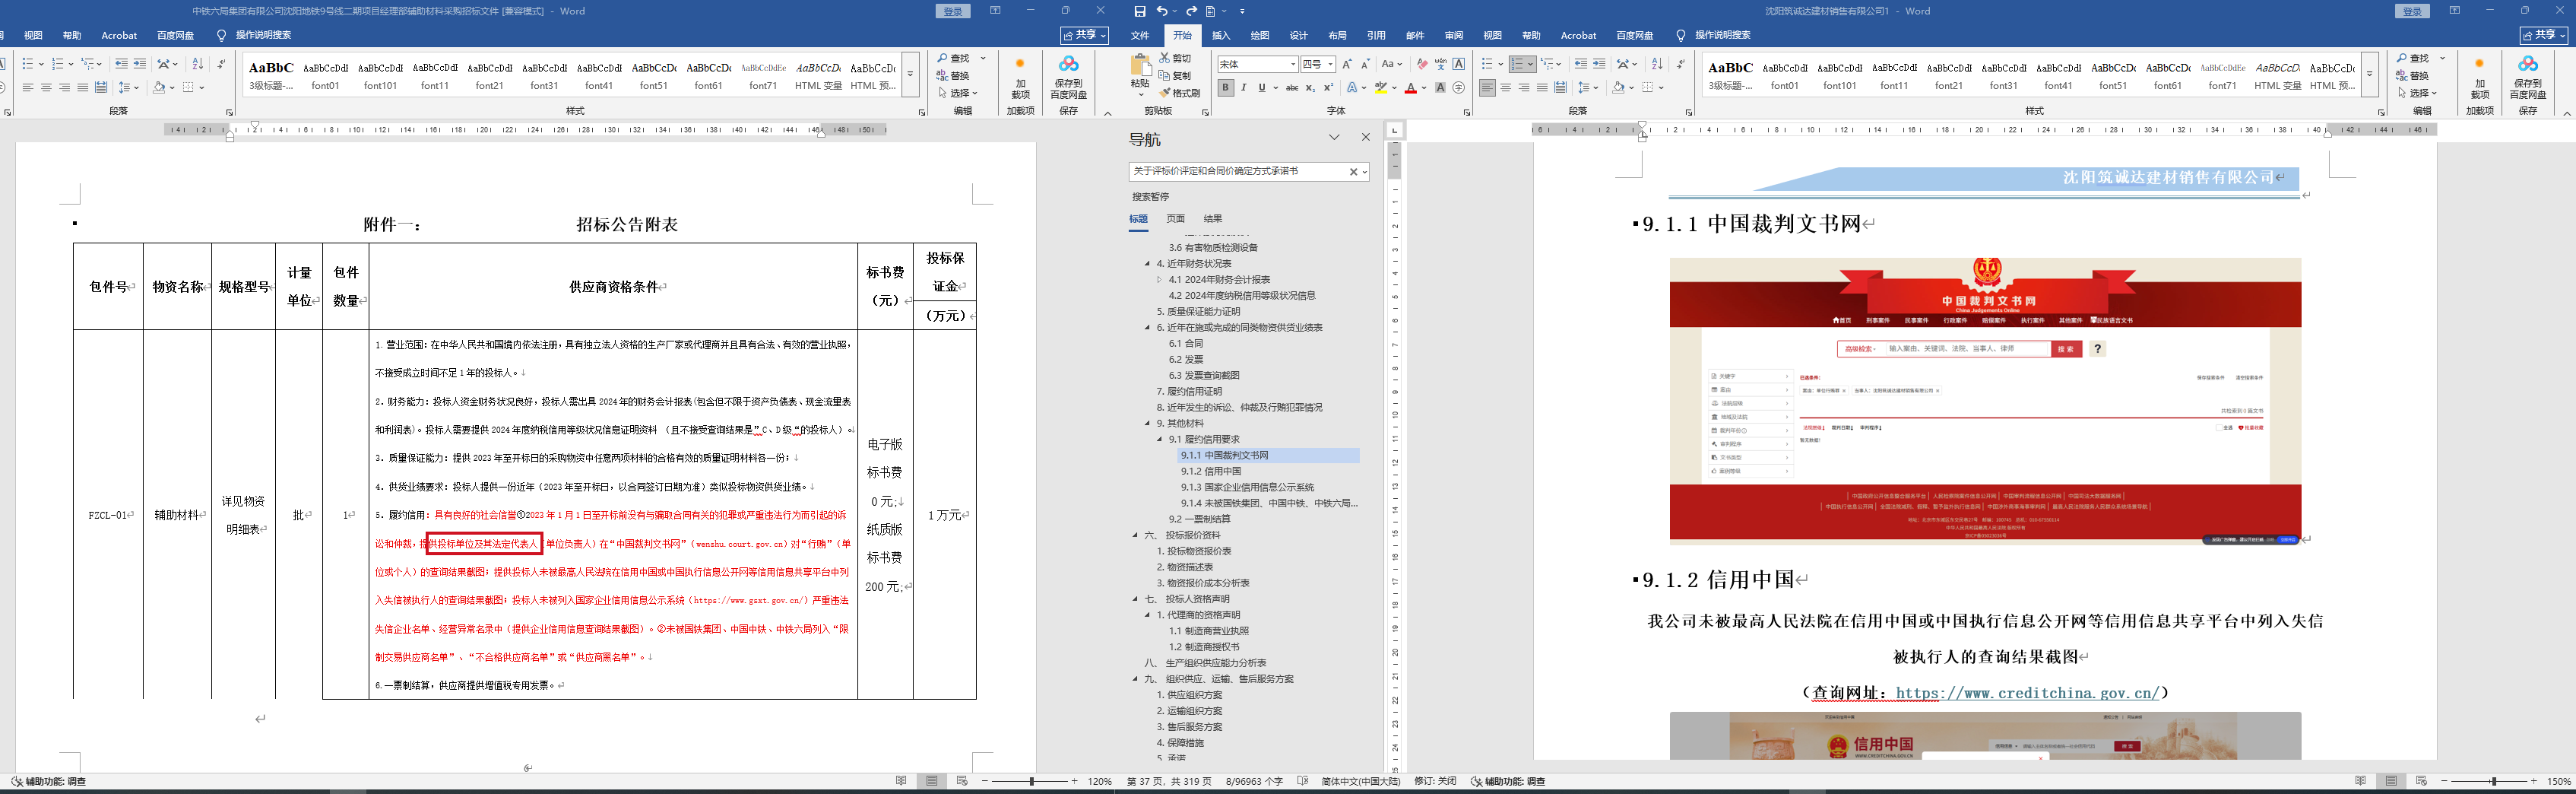This screenshot has height=794, width=2576.
Task: Redo action in right Word window
Action: click(x=1191, y=11)
